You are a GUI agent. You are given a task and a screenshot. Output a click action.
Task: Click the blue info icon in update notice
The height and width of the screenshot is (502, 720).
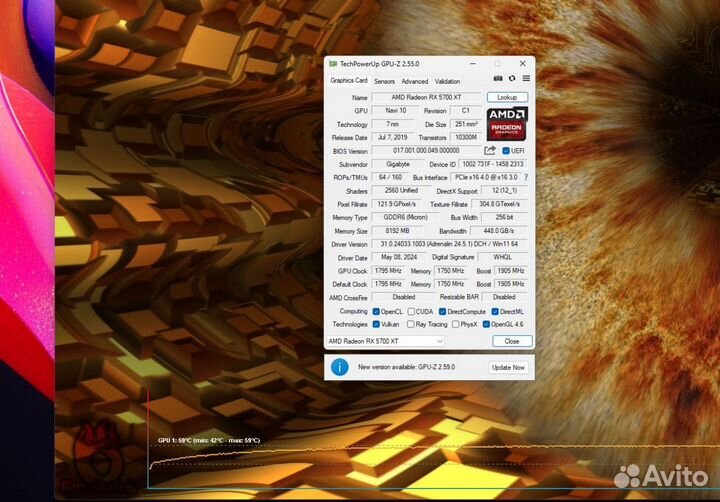pyautogui.click(x=340, y=367)
